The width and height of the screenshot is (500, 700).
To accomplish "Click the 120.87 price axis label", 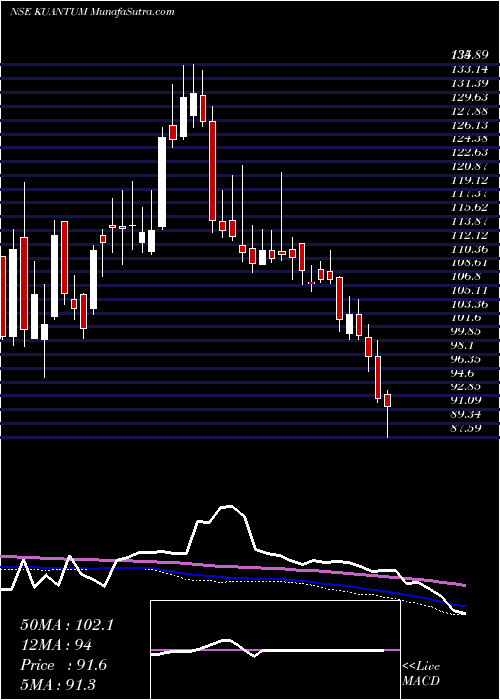I will pyautogui.click(x=469, y=166).
